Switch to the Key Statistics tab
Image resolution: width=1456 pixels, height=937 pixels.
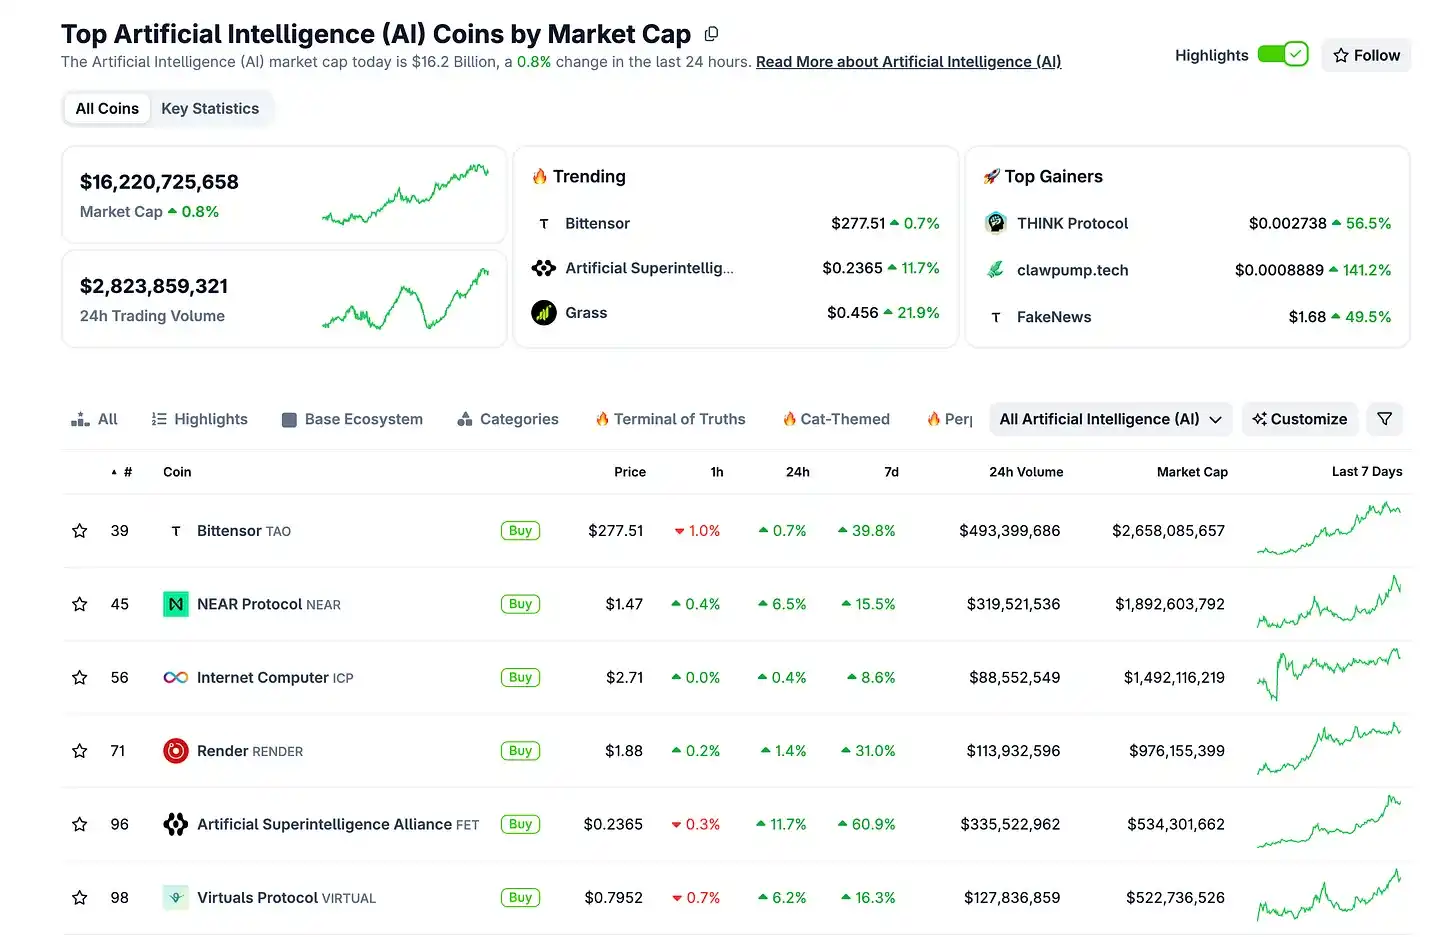point(210,109)
